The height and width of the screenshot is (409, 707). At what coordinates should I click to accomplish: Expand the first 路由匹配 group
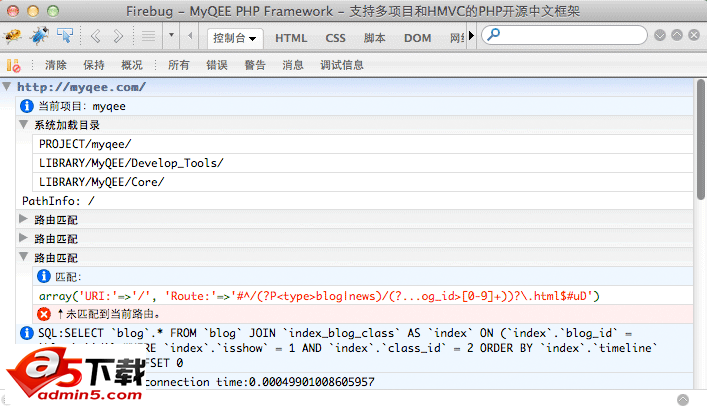click(x=24, y=219)
